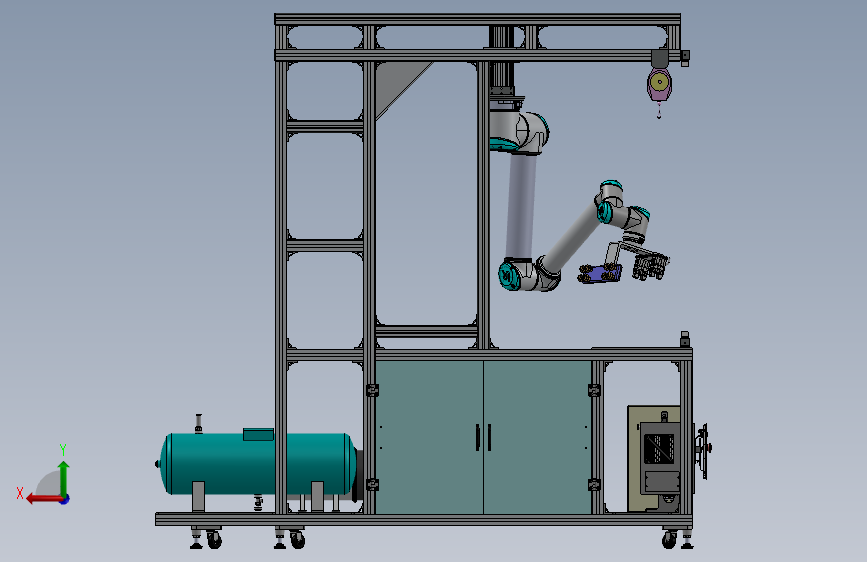Pick the pink spring balancer hanging from beam
867x562 pixels.
[659, 84]
